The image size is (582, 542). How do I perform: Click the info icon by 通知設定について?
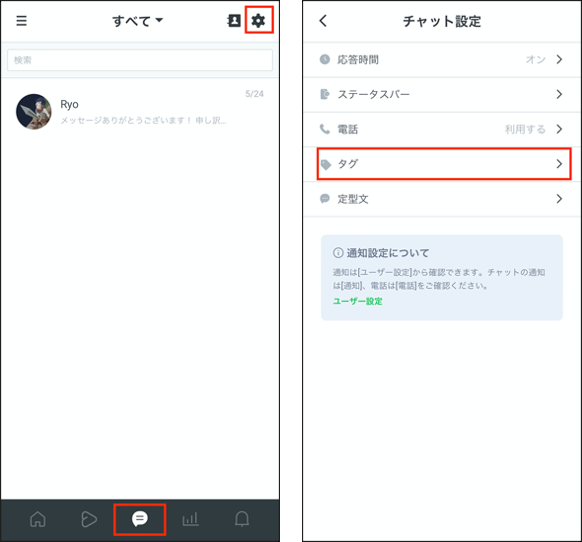pos(338,253)
